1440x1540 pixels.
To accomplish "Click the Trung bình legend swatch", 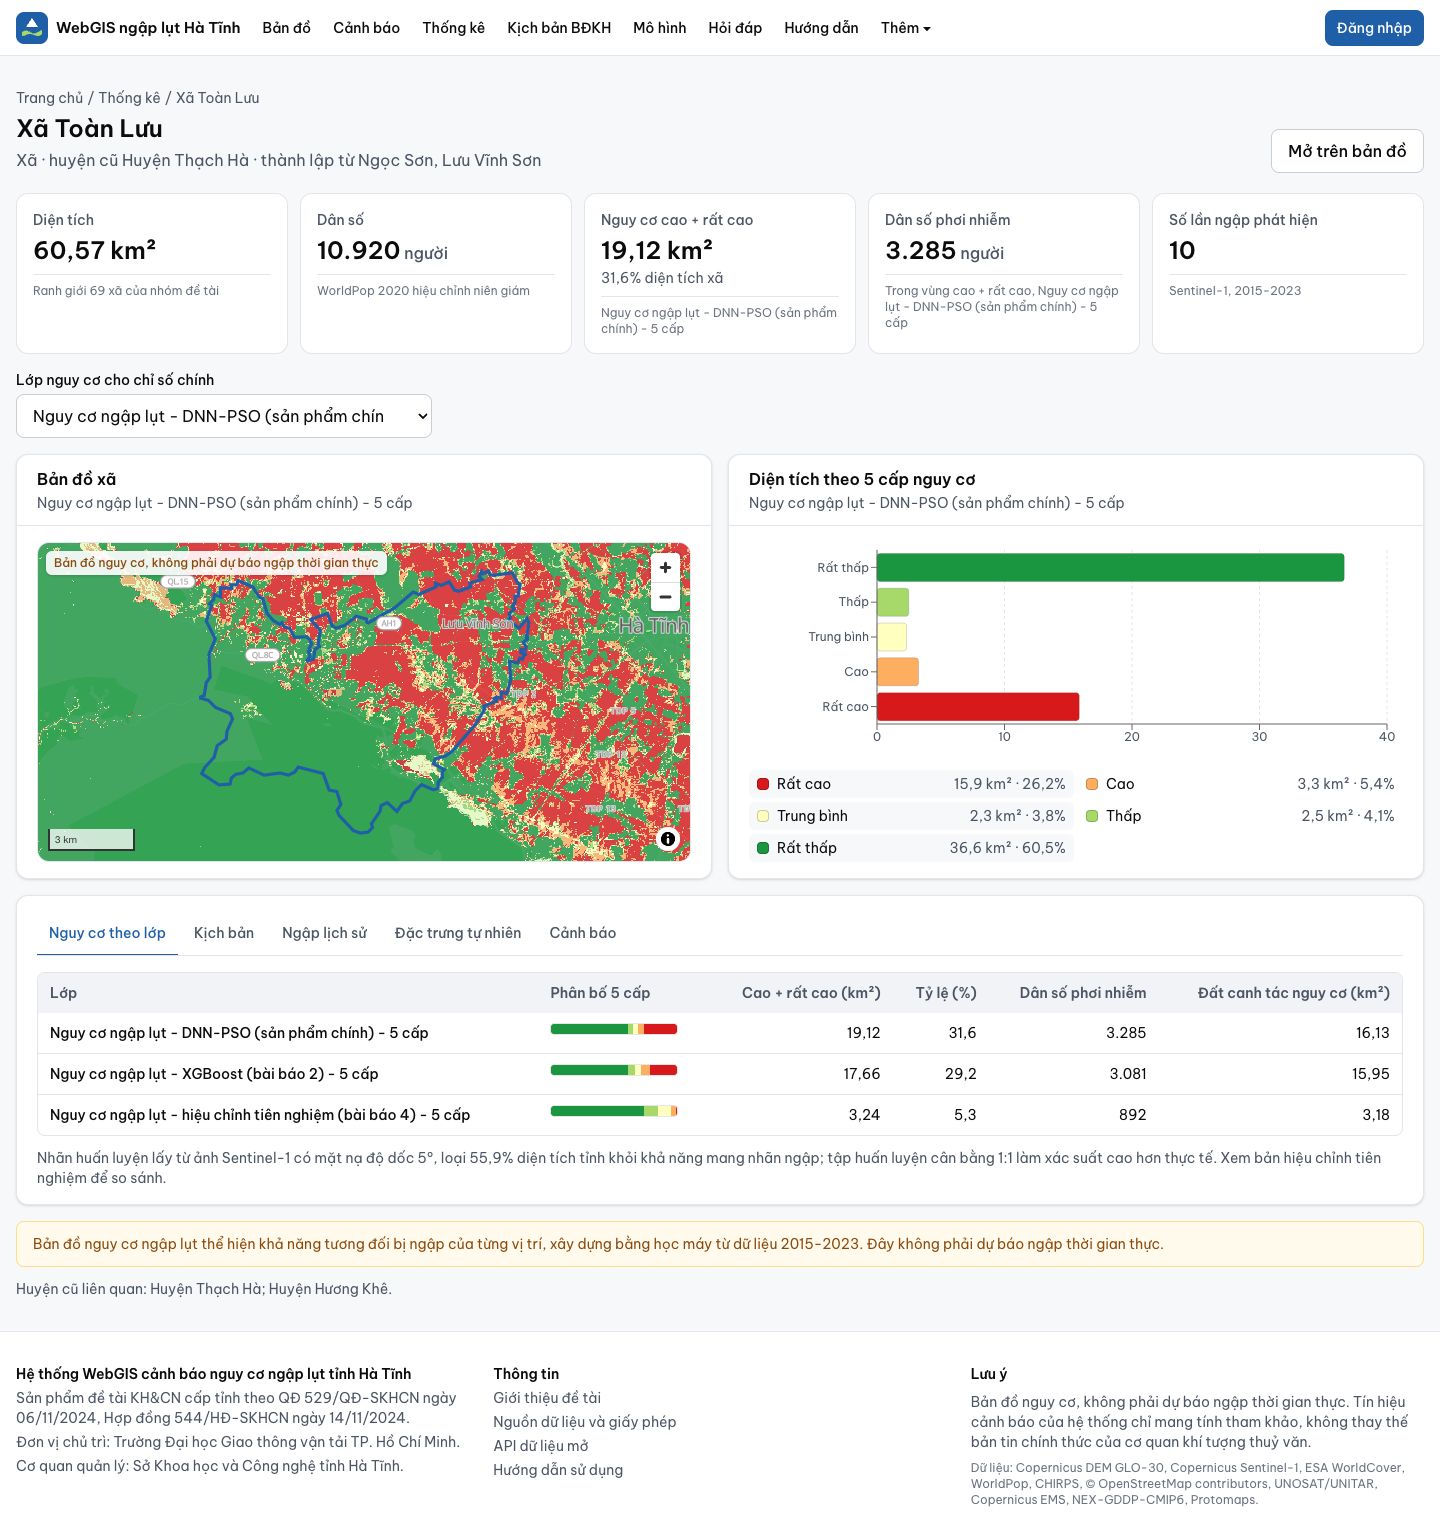I will 763,816.
